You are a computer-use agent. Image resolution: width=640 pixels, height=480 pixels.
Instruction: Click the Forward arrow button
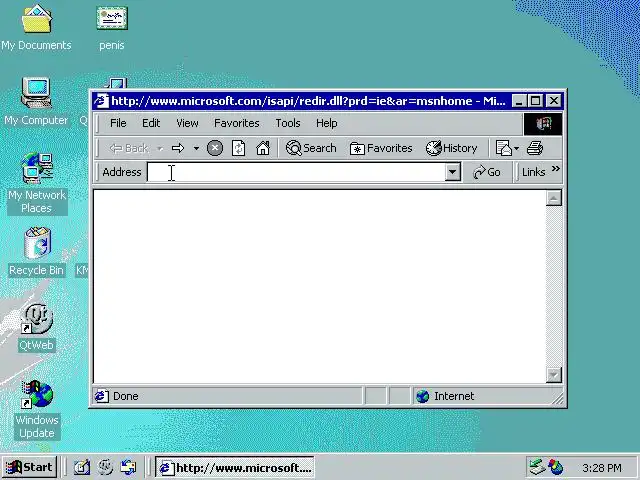[178, 148]
